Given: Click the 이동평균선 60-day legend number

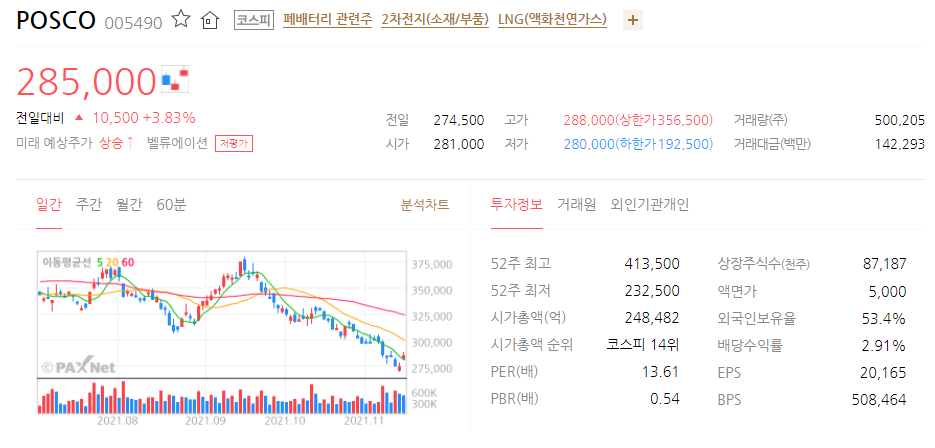Looking at the screenshot, I should pyautogui.click(x=128, y=261).
